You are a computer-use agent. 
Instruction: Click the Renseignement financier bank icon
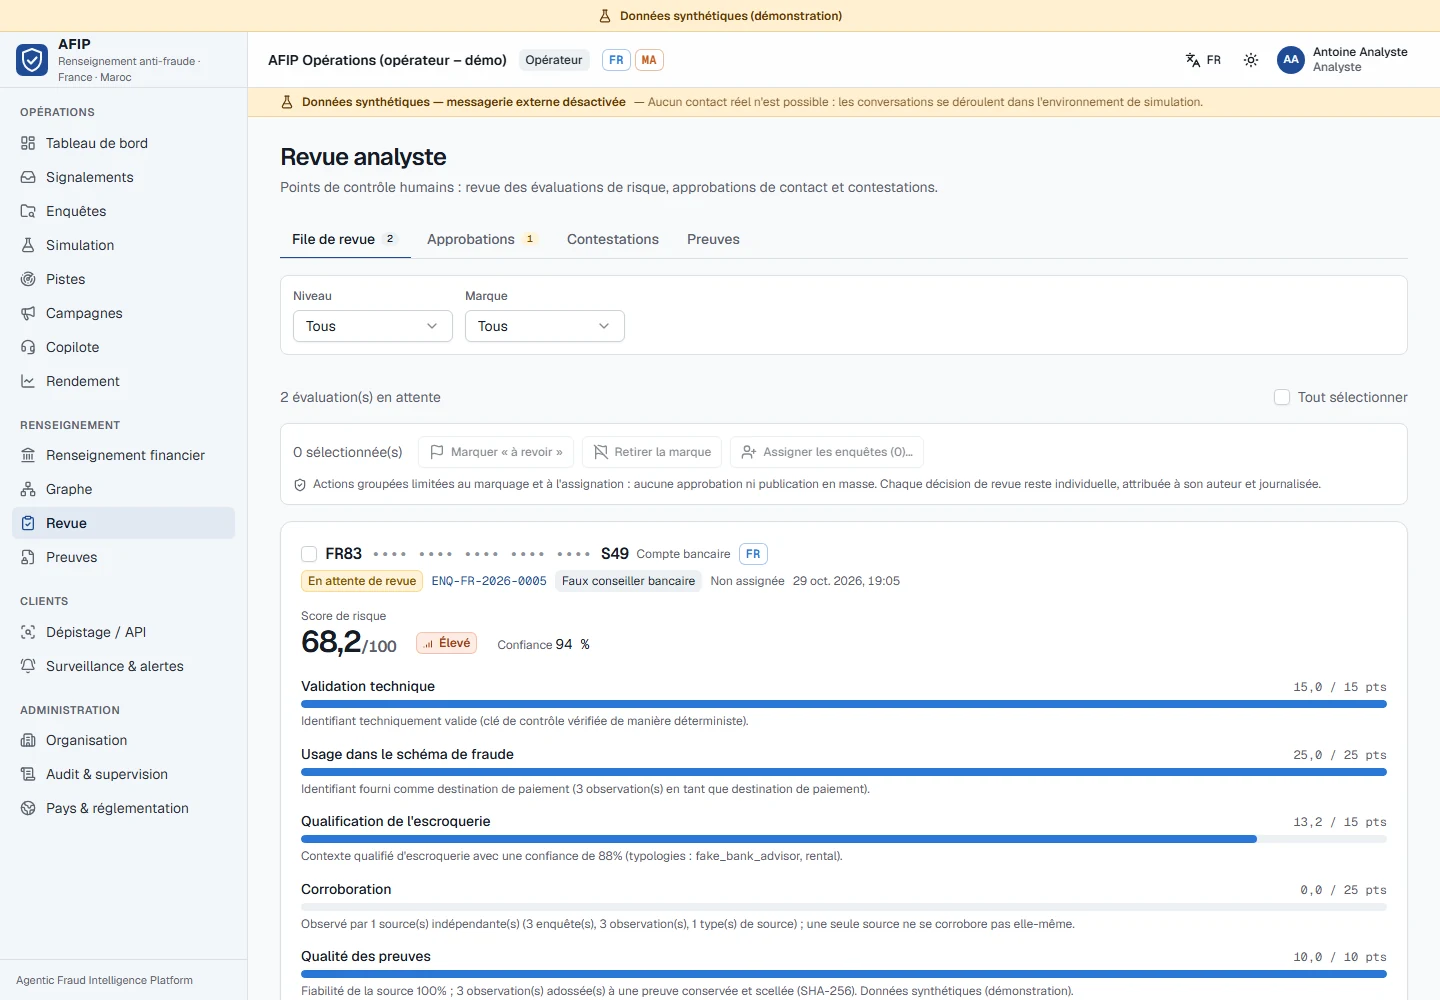tap(28, 455)
